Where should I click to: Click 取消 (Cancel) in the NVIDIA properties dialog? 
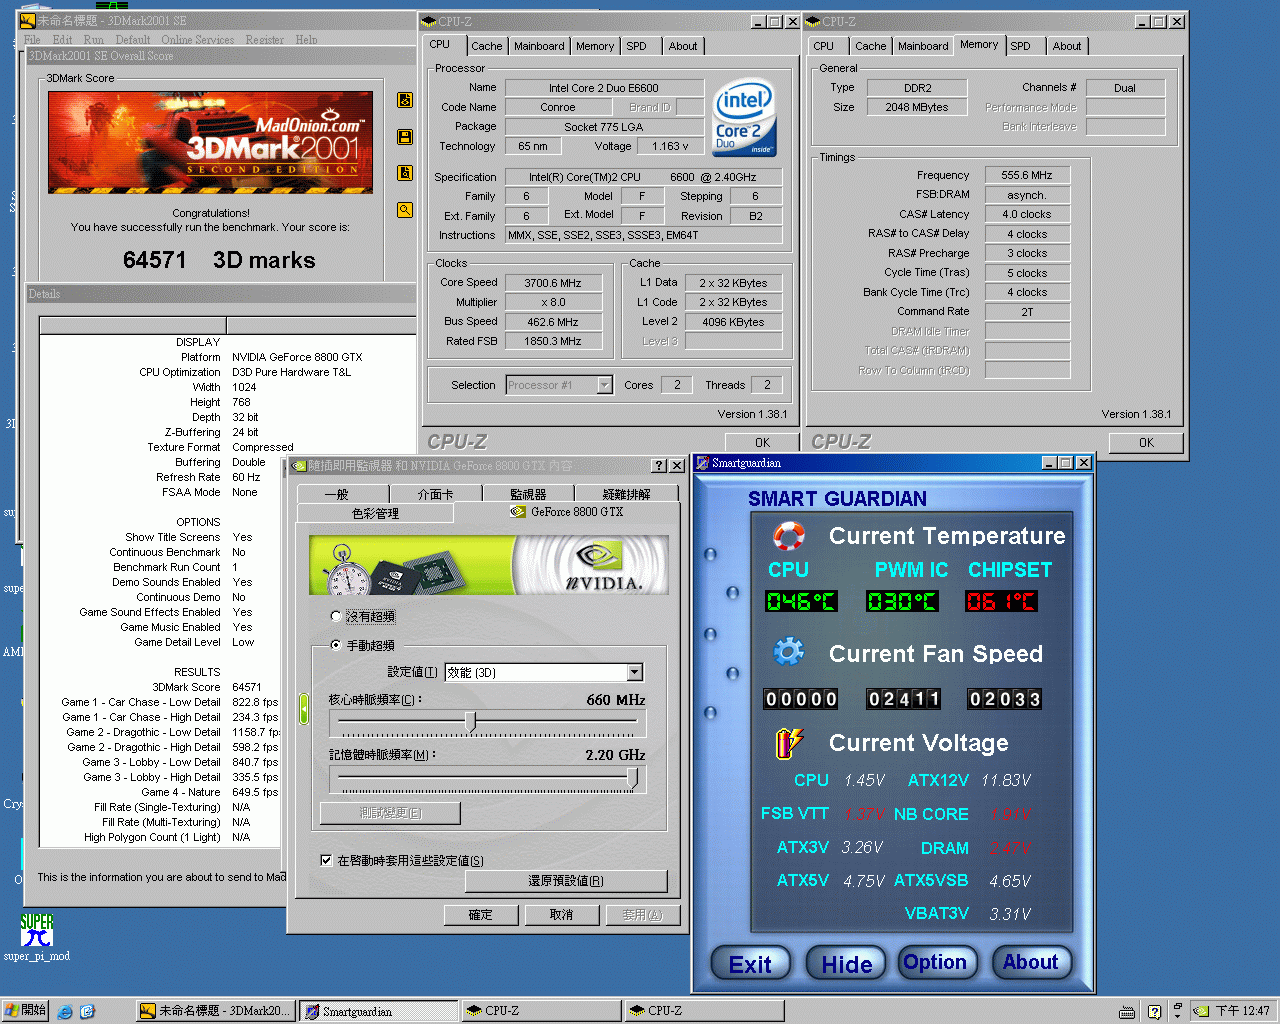(x=562, y=915)
